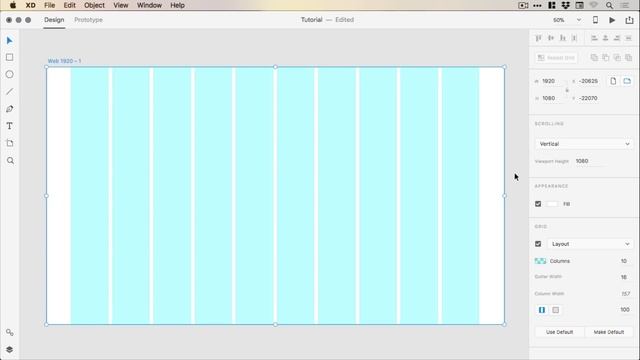Set artboard to portrait orientation
Viewport: 640px width, 360px height.
tap(613, 81)
